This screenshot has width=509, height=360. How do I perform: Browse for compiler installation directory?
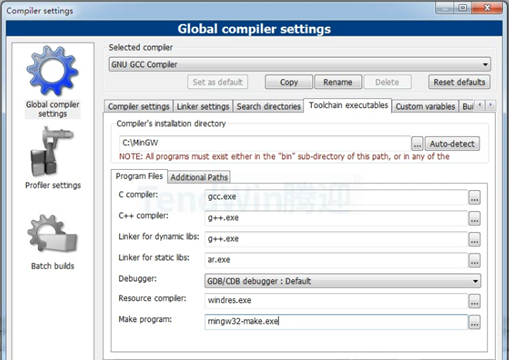point(417,144)
